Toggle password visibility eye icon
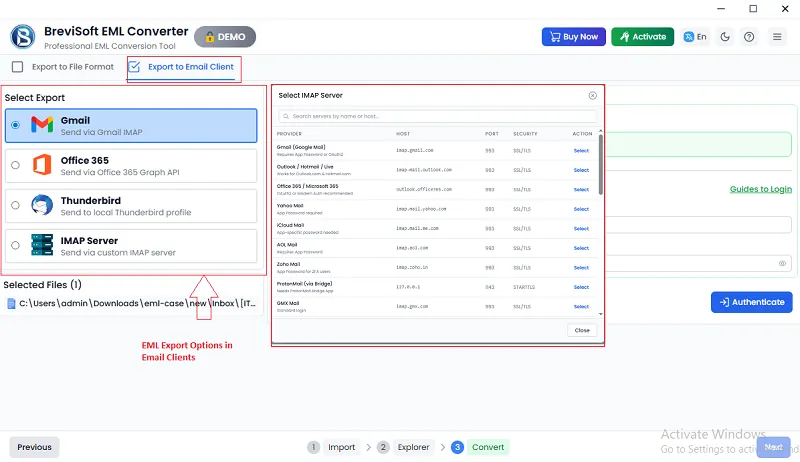The image size is (800, 462). point(782,264)
